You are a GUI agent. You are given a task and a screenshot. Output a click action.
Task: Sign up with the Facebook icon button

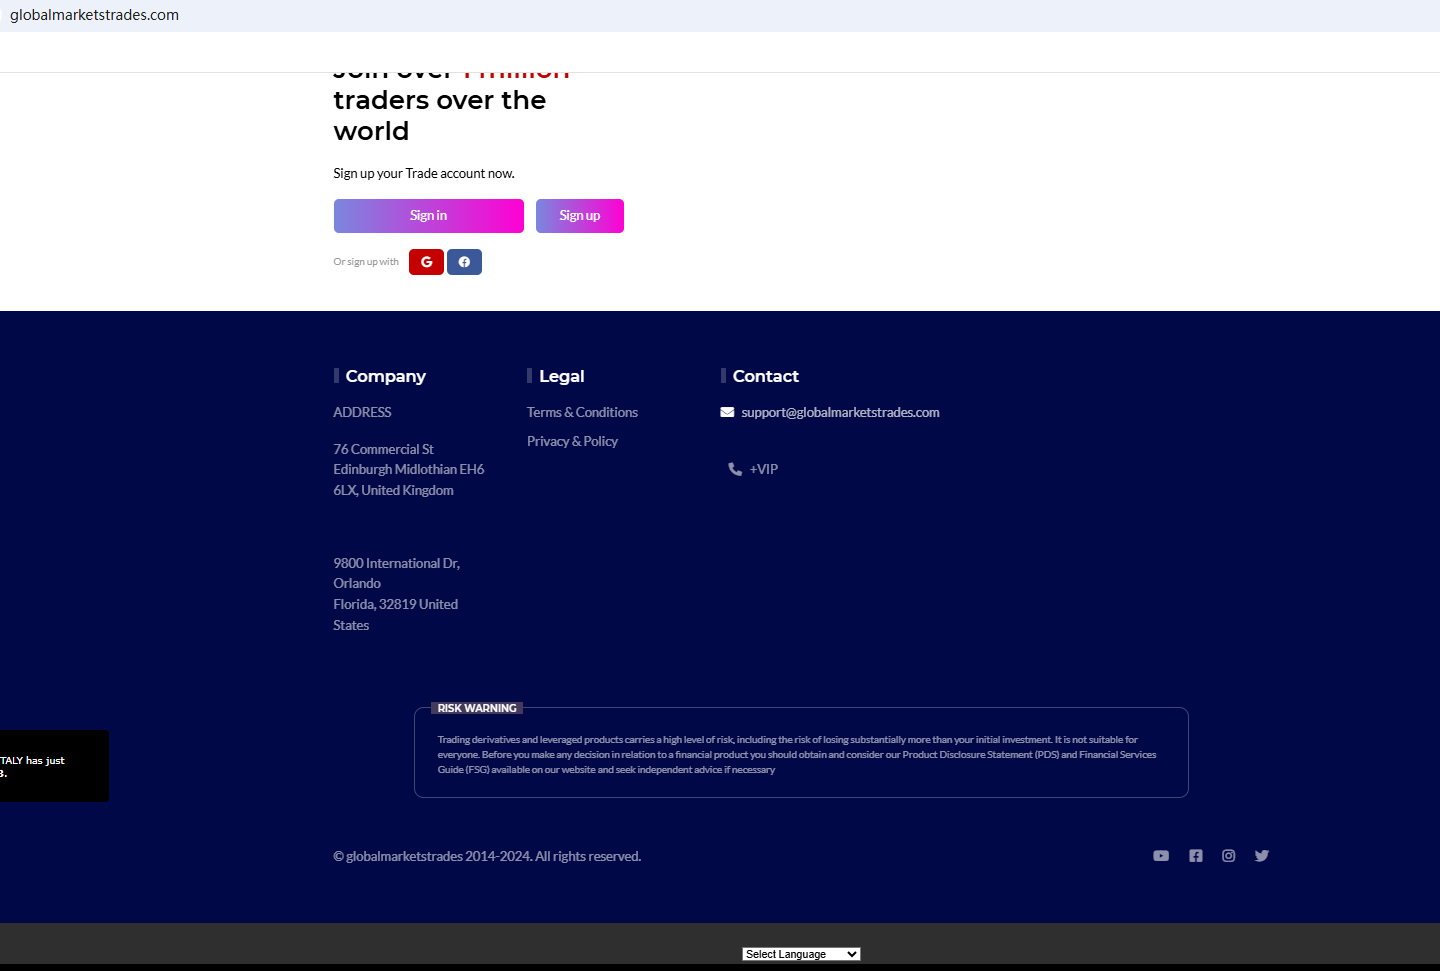point(464,262)
